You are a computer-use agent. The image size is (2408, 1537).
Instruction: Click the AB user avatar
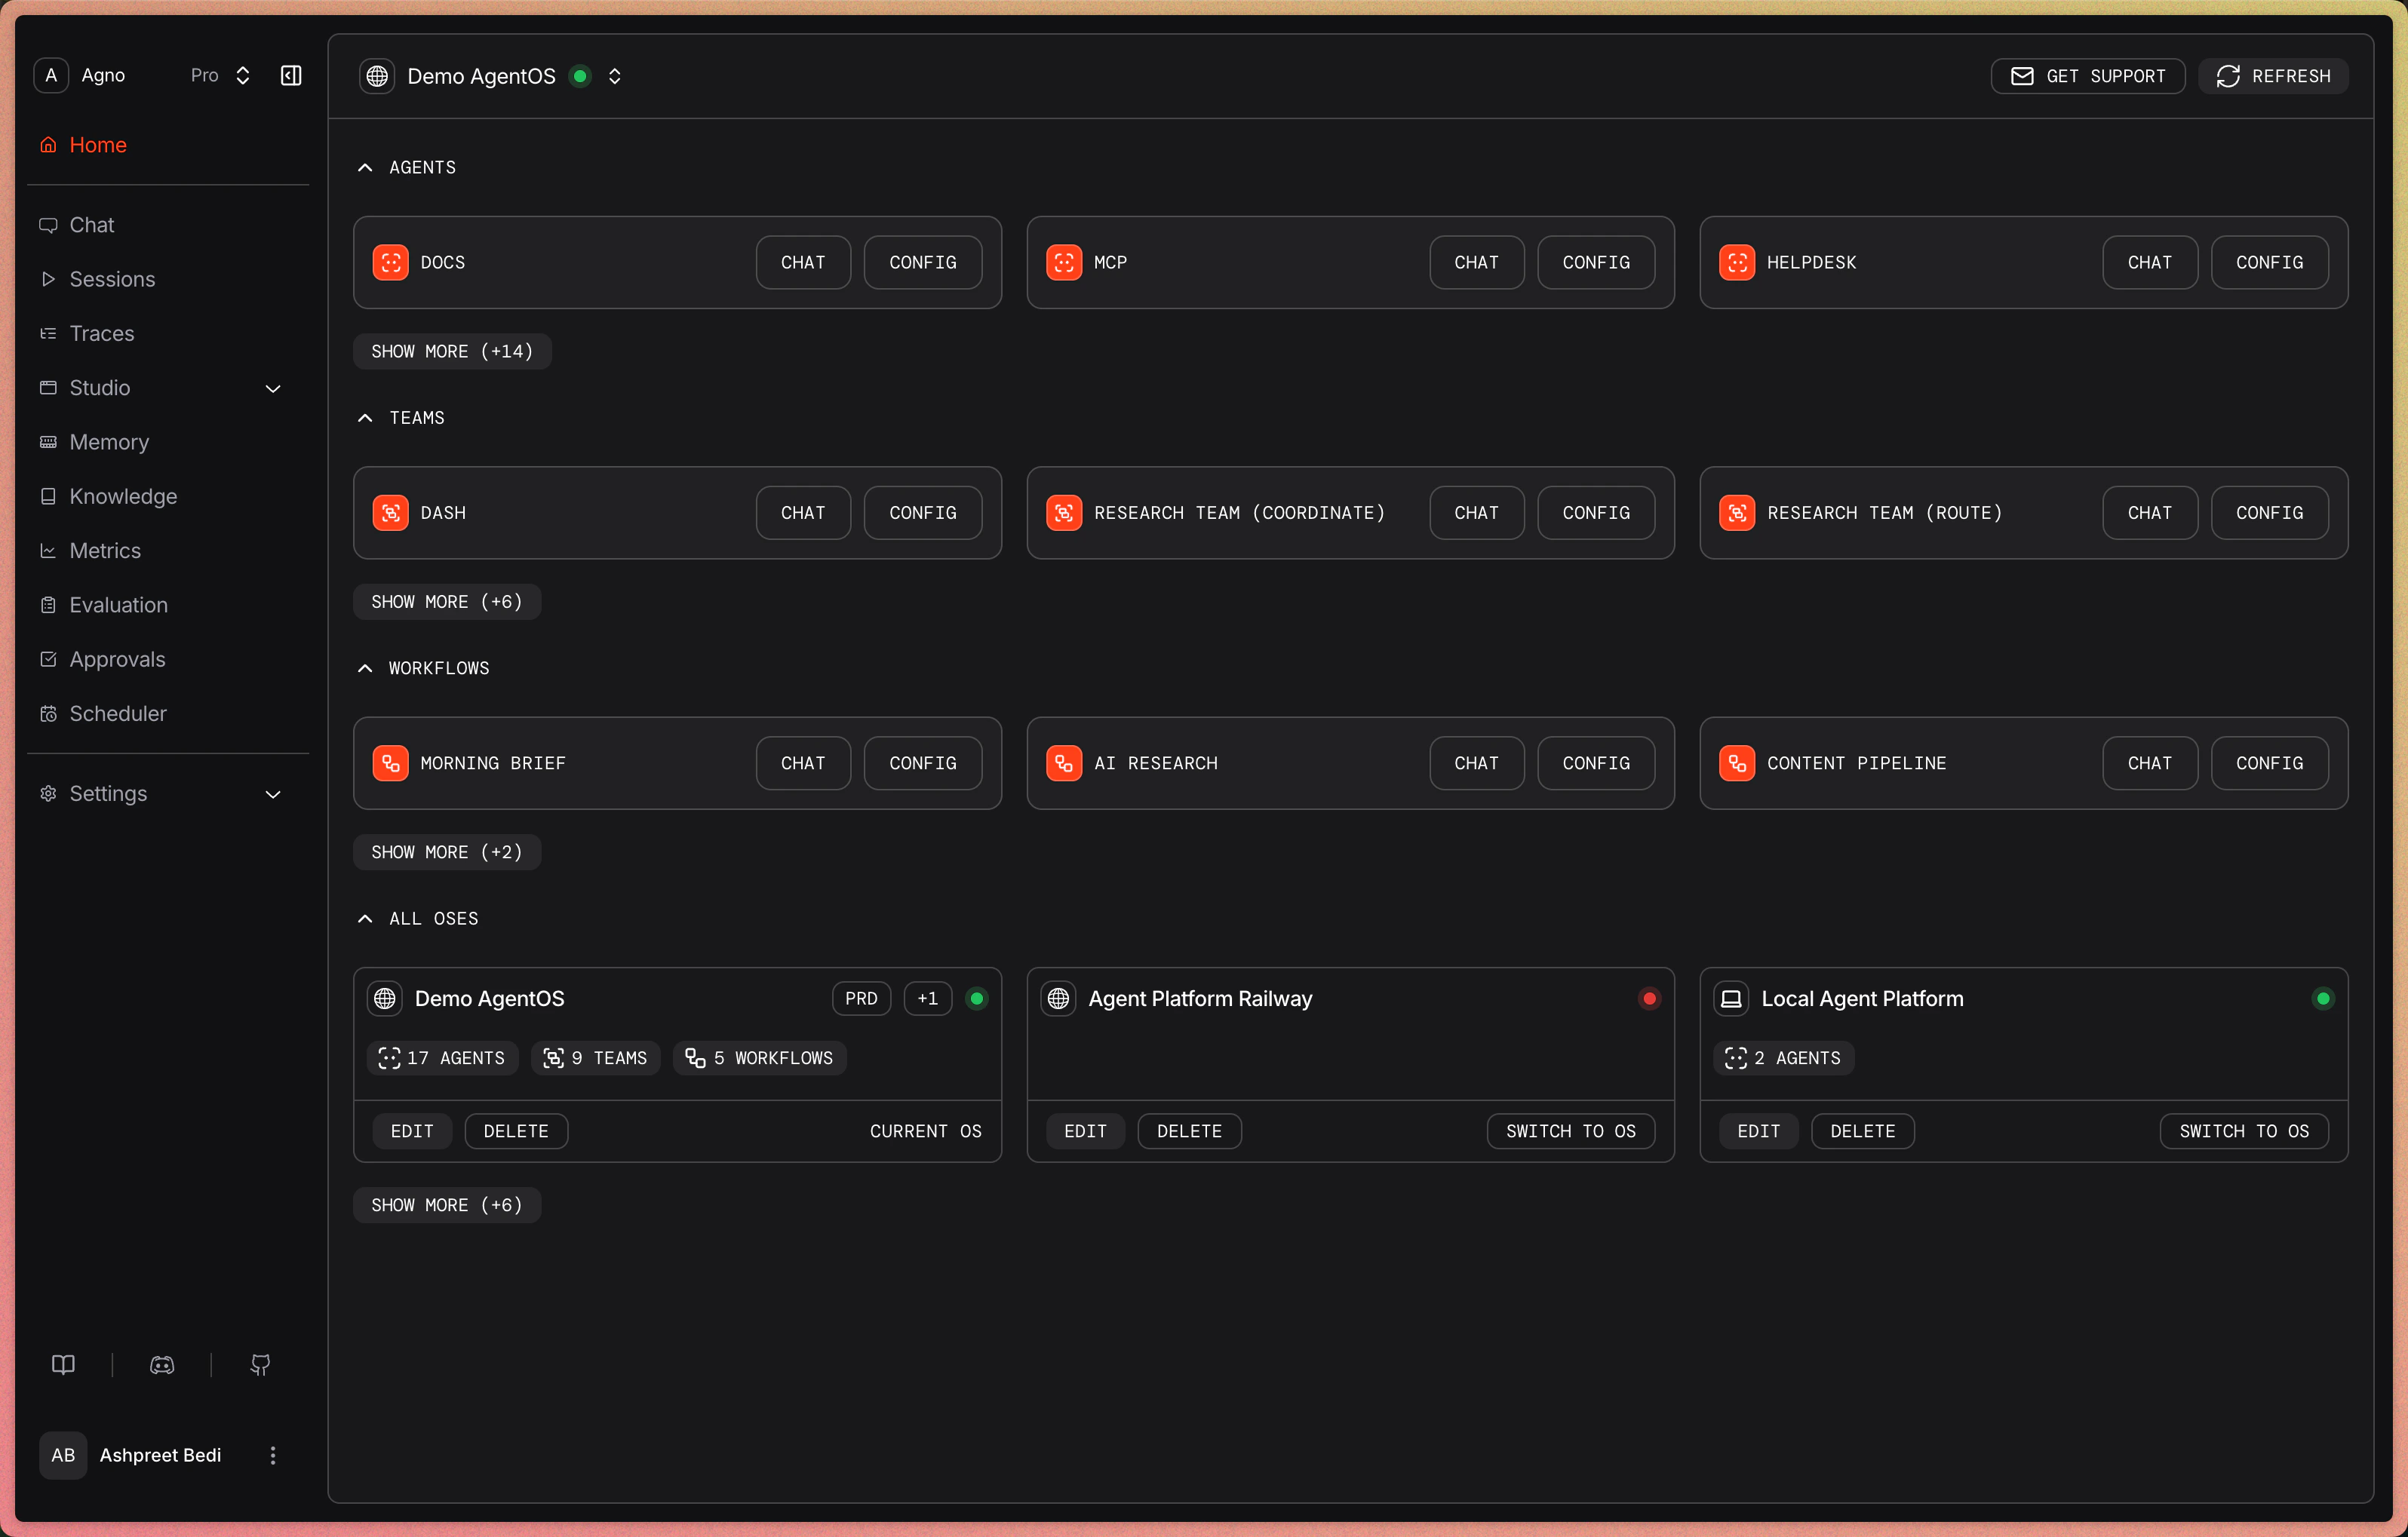pyautogui.click(x=63, y=1455)
